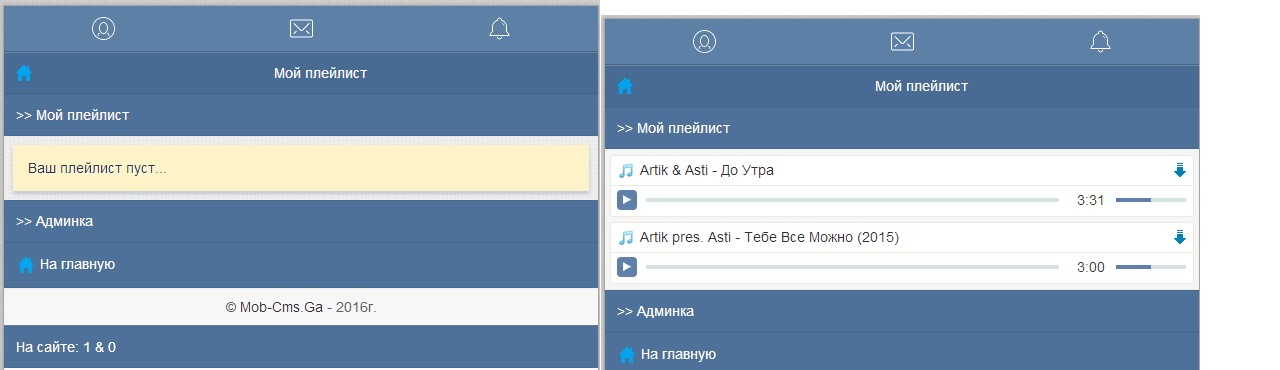
Task: Click the home icon in right panel header
Action: (625, 86)
